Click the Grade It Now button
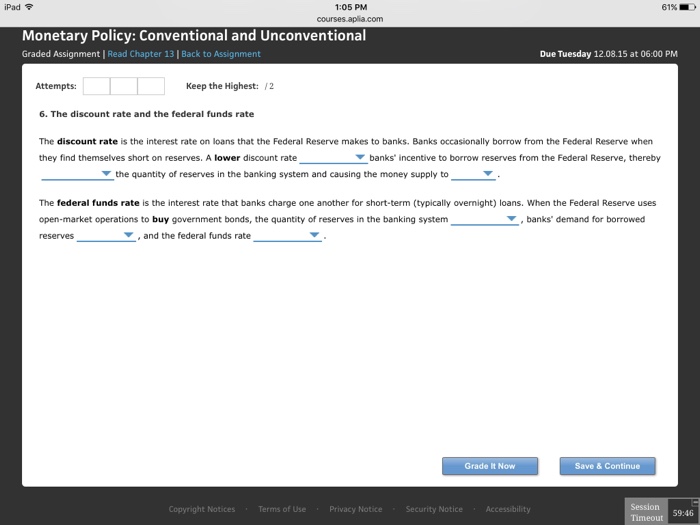 pos(490,466)
